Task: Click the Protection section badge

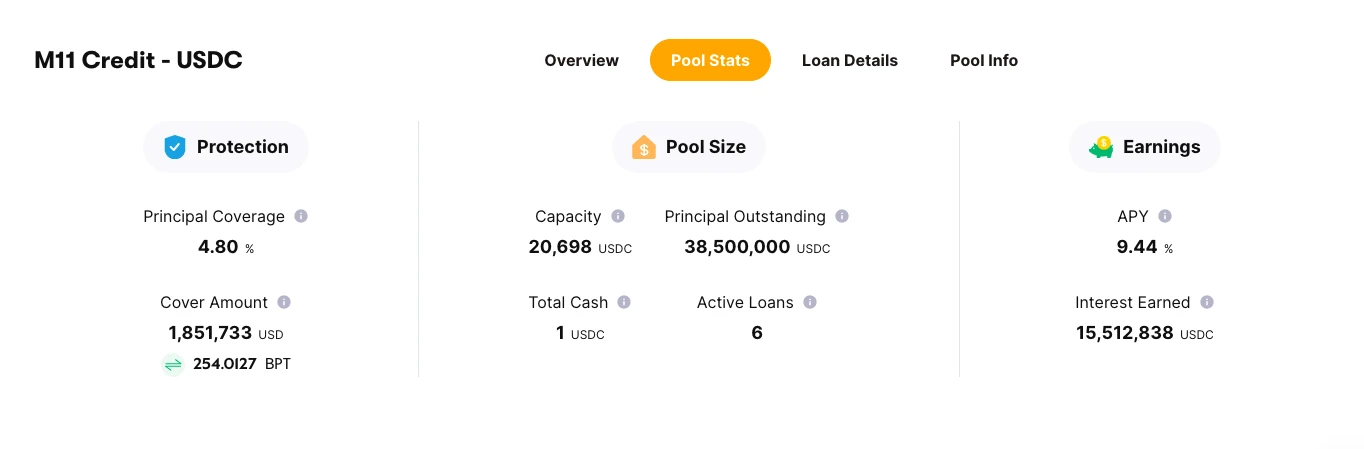Action: 226,147
